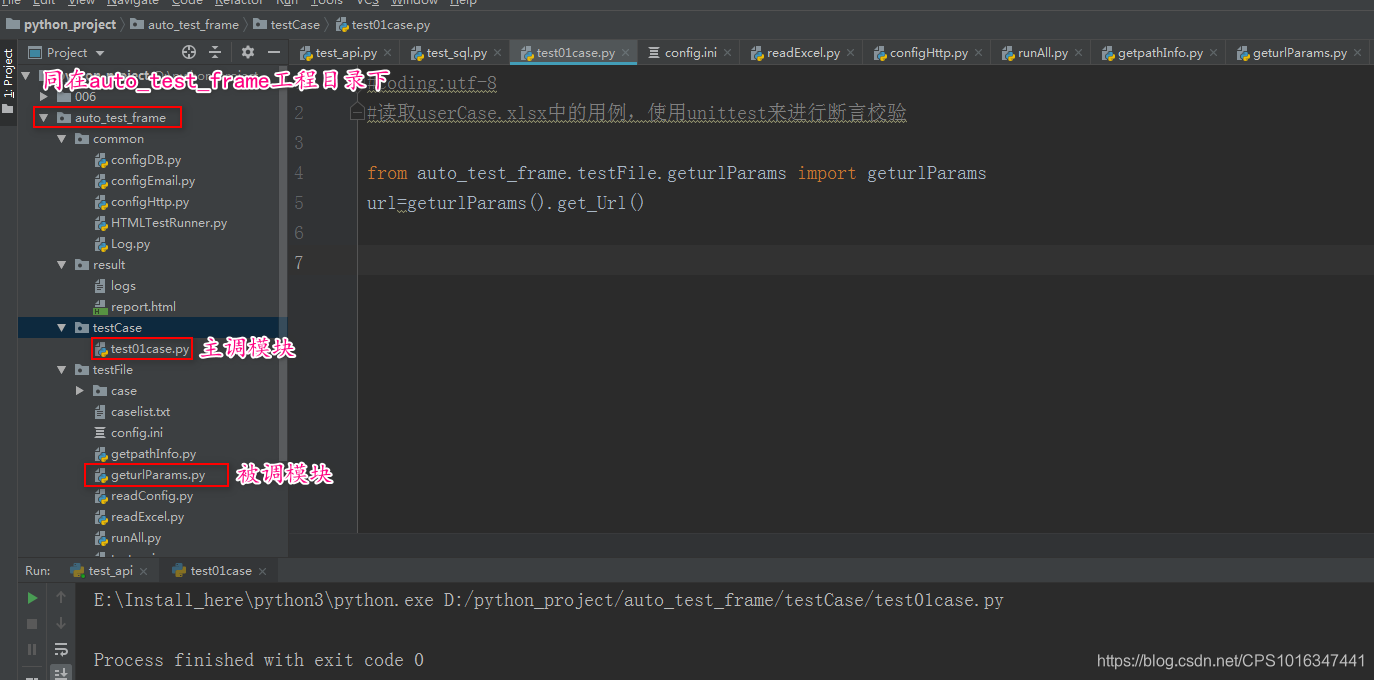This screenshot has width=1374, height=680.
Task: Click the locate/scroll-from-source crosshair icon
Action: tap(189, 52)
